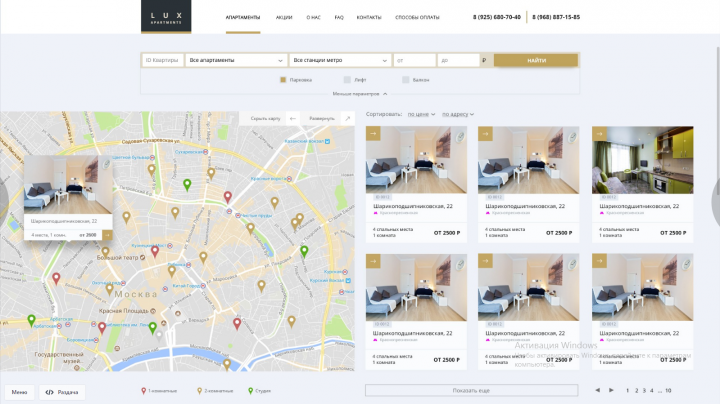Click the Студия green legend pin
Image resolution: width=720 pixels, height=404 pixels.
click(x=250, y=391)
